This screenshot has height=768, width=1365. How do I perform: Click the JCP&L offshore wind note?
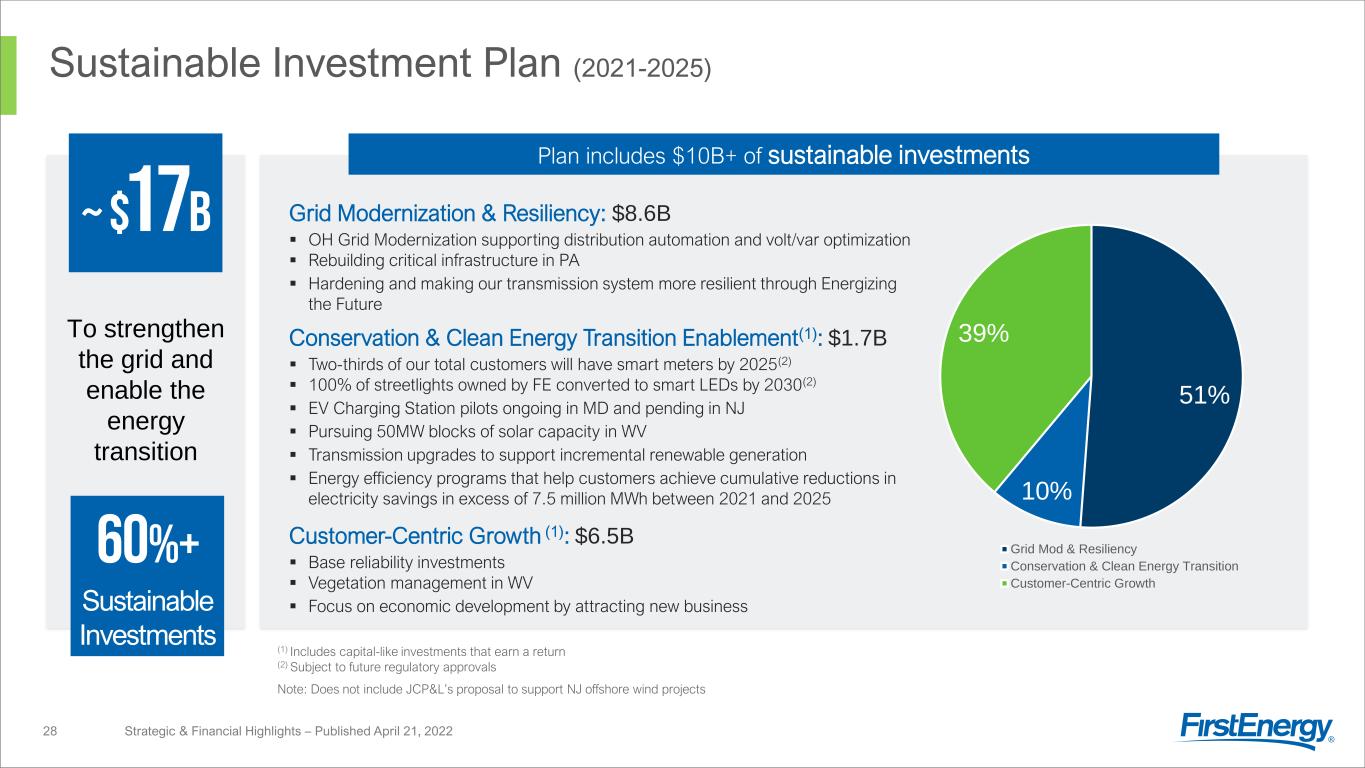[491, 689]
